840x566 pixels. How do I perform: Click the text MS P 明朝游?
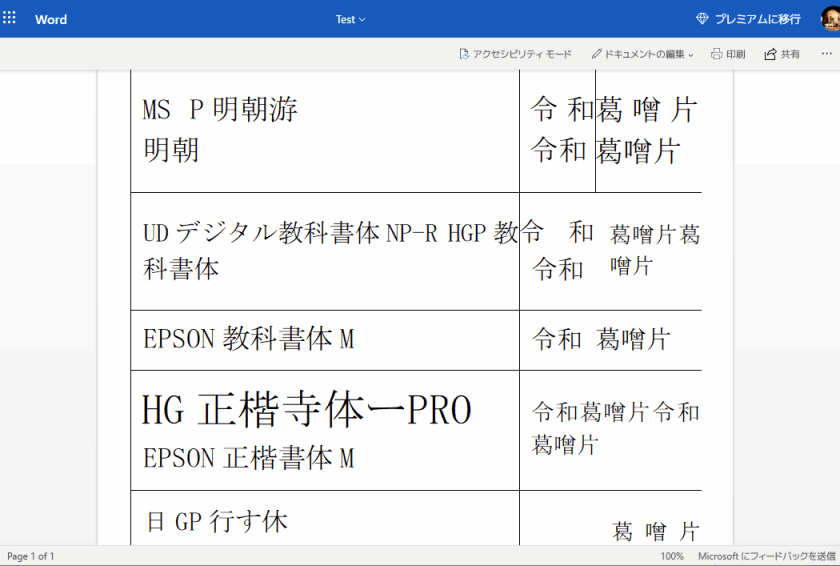click(220, 109)
